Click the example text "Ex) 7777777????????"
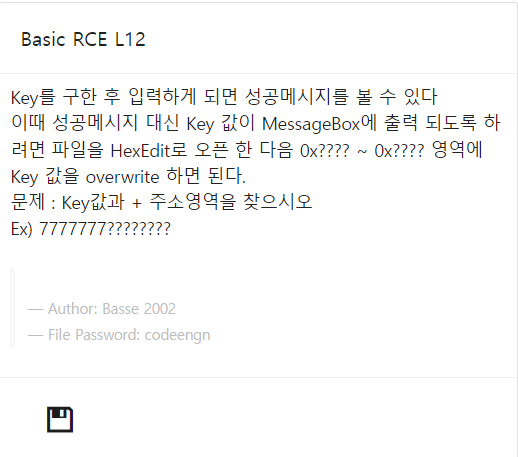The image size is (518, 457). tap(91, 229)
